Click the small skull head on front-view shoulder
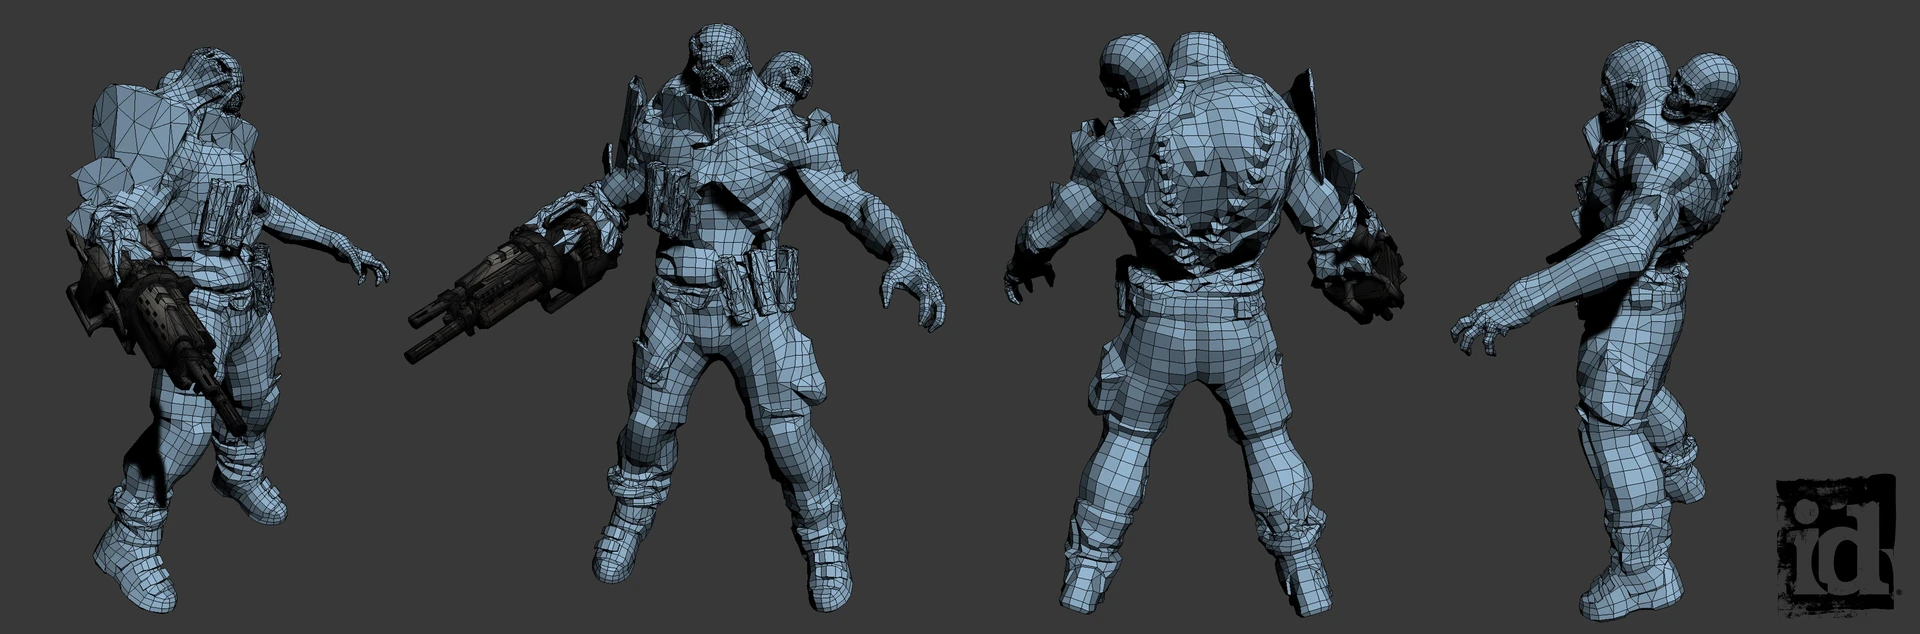The height and width of the screenshot is (634, 1920). [x=788, y=79]
